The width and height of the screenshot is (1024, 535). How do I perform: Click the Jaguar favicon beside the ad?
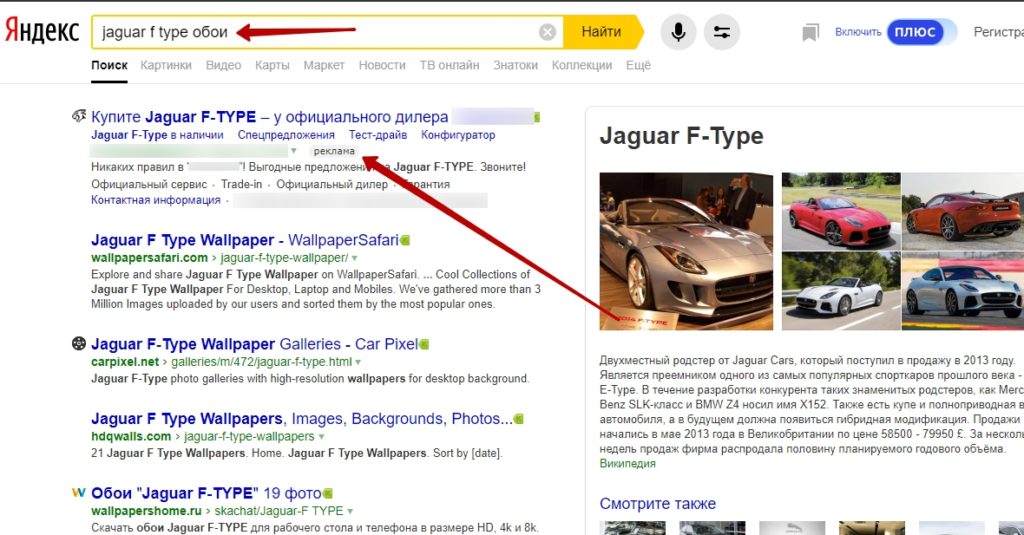pyautogui.click(x=79, y=116)
